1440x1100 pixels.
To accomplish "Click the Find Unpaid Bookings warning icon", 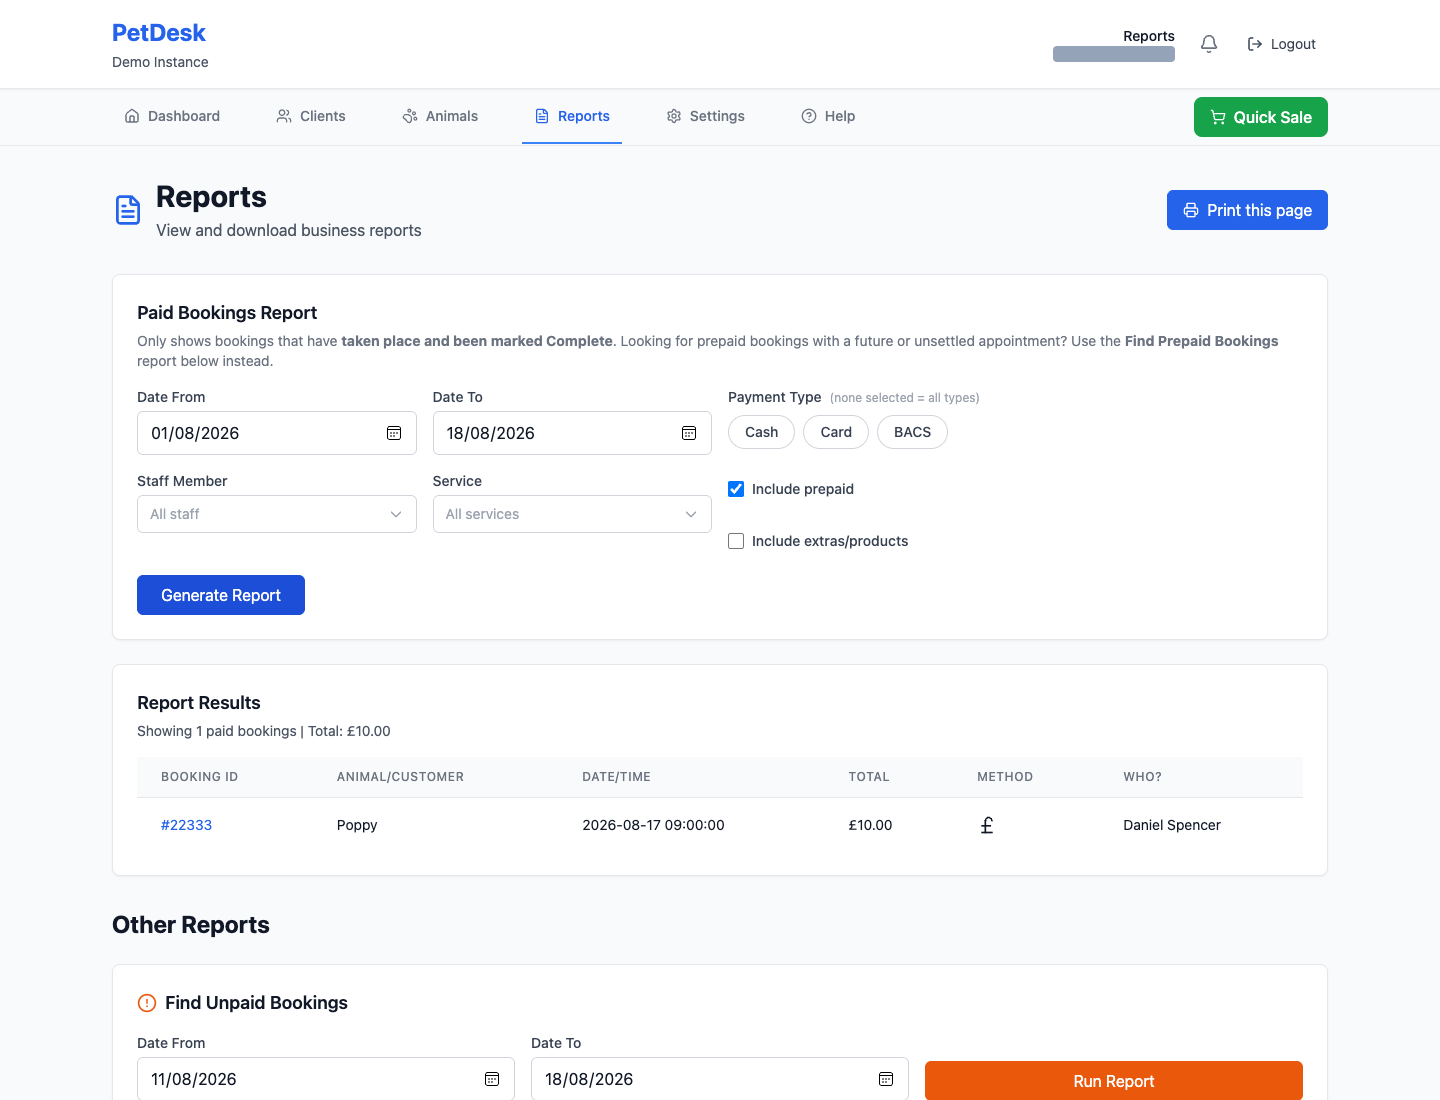I will tap(147, 1003).
